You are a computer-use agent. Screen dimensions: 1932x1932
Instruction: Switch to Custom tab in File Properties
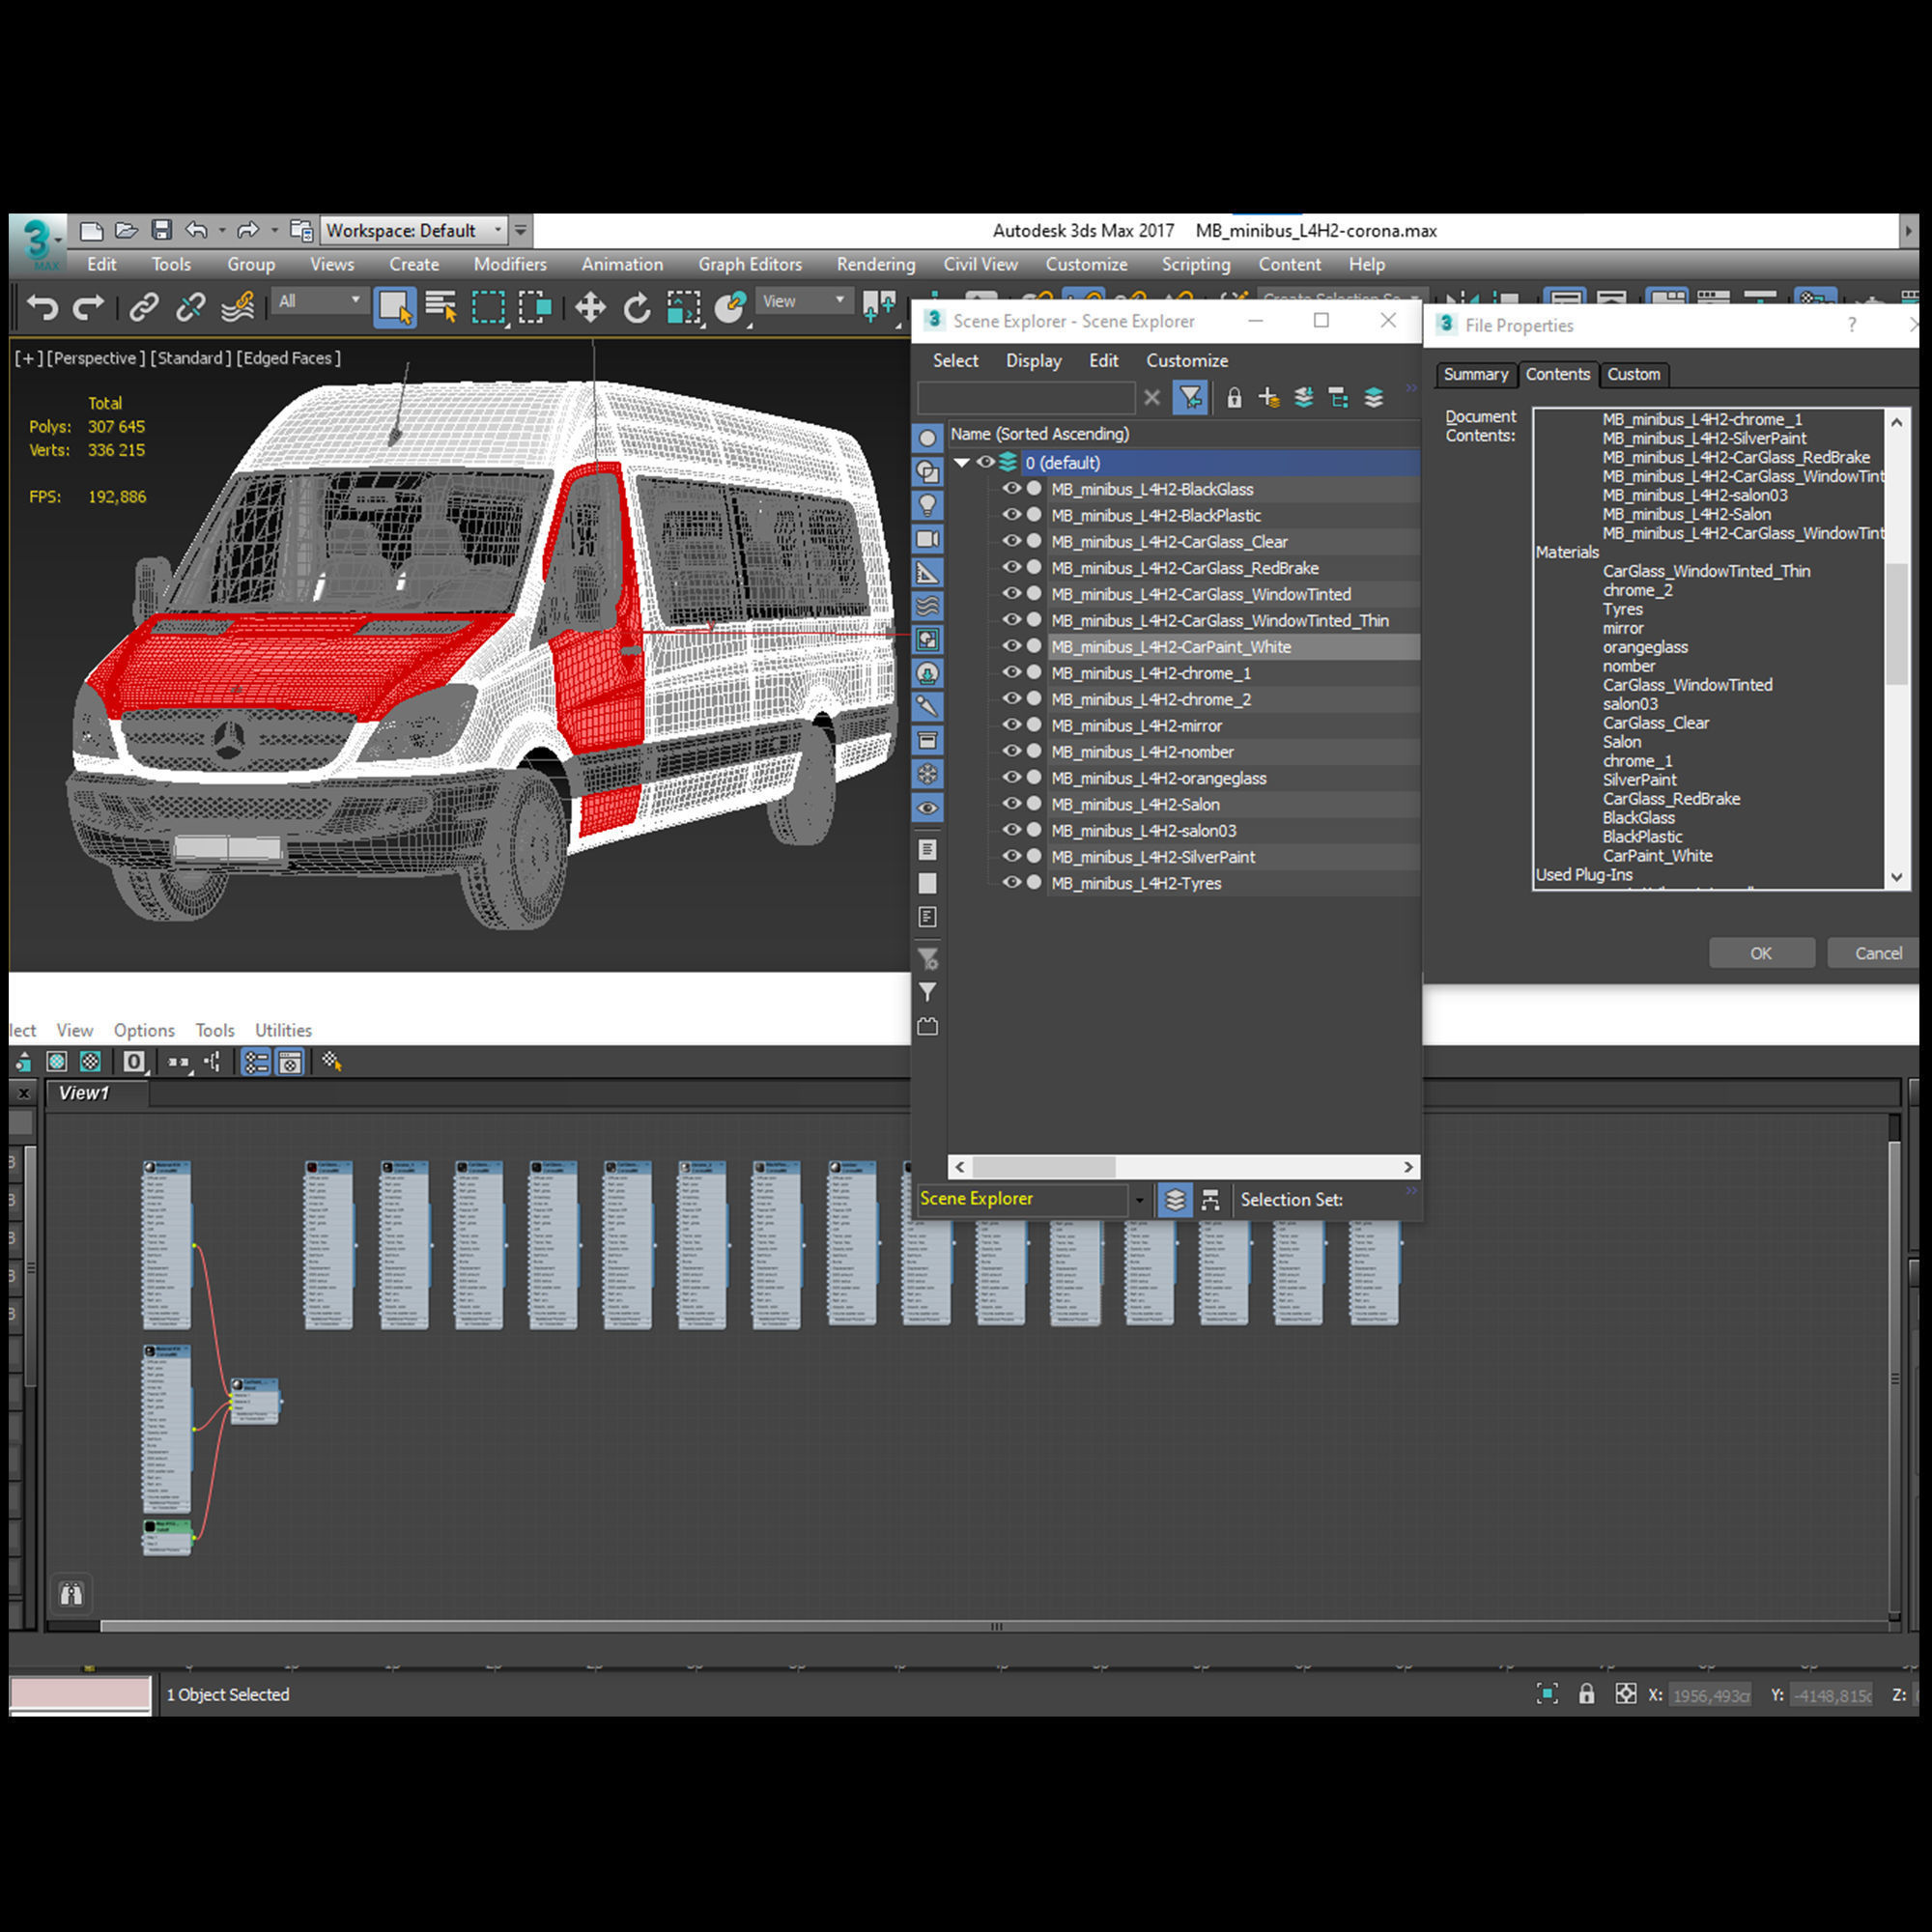pyautogui.click(x=1633, y=374)
